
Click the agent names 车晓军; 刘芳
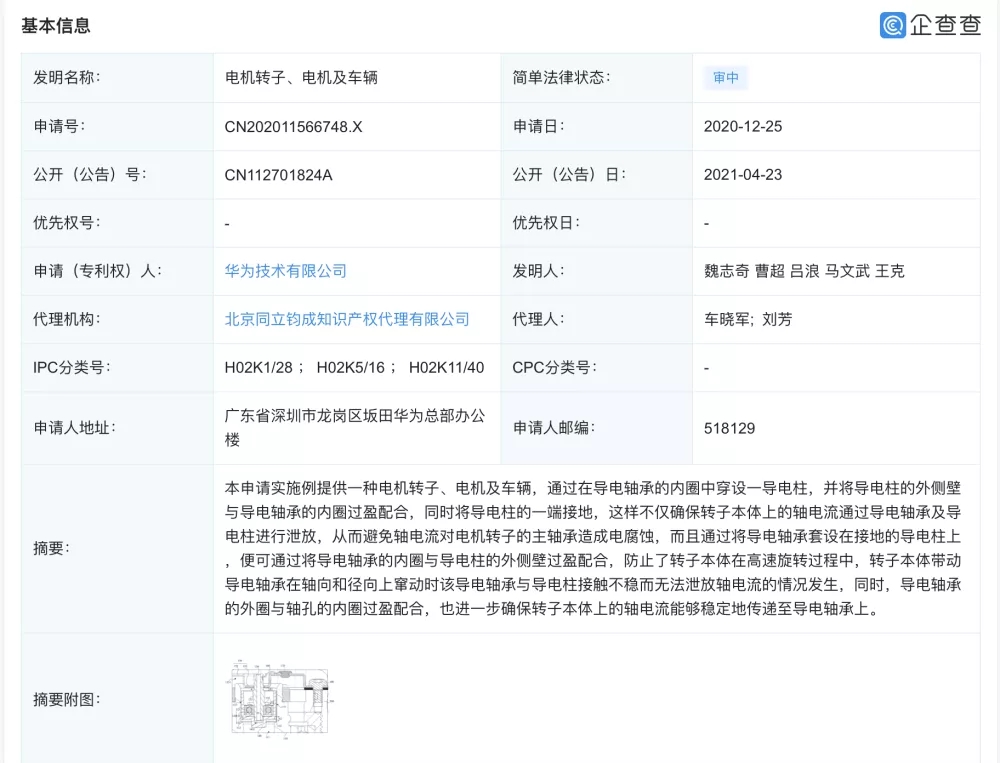point(748,319)
